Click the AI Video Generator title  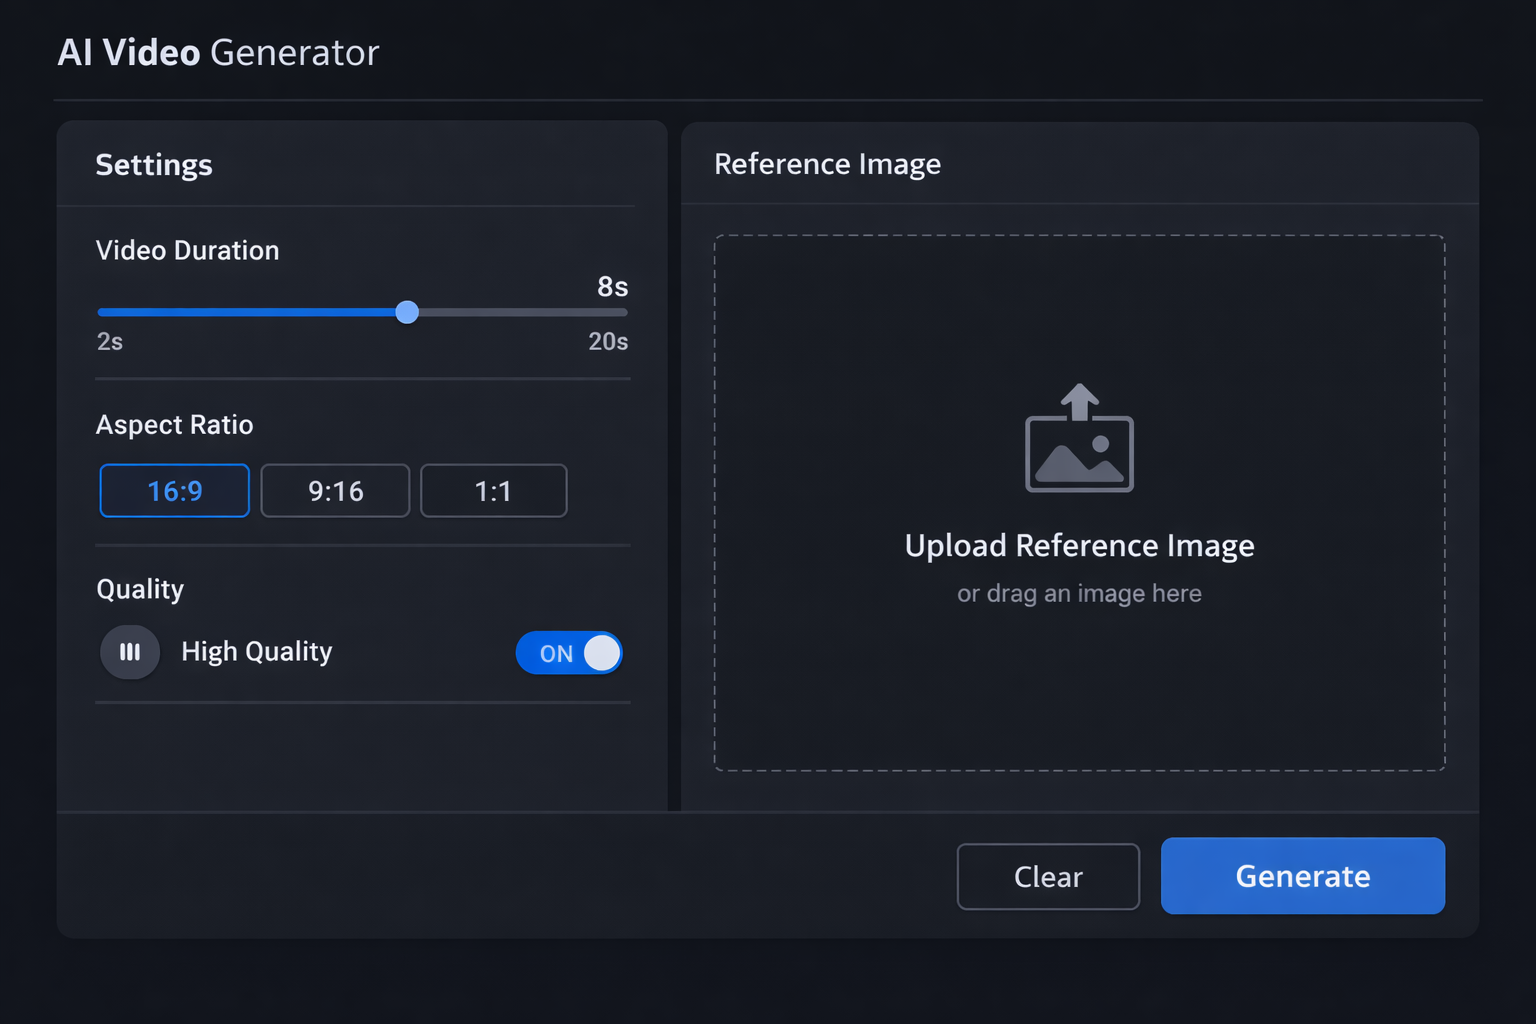(218, 52)
